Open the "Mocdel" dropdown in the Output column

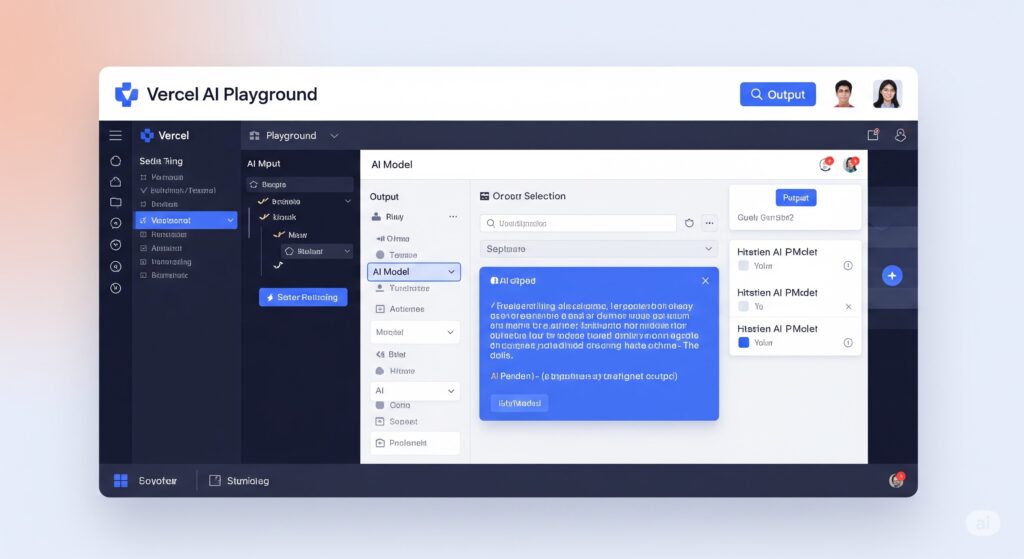tap(415, 332)
